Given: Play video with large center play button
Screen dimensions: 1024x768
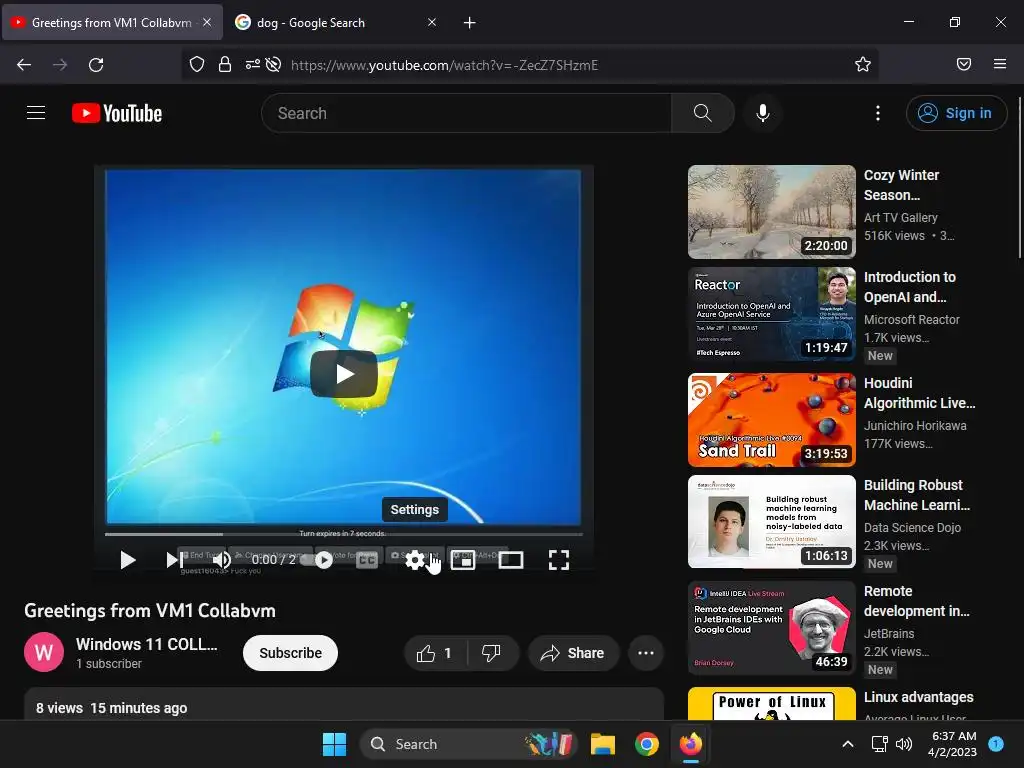Looking at the screenshot, I should (x=344, y=374).
